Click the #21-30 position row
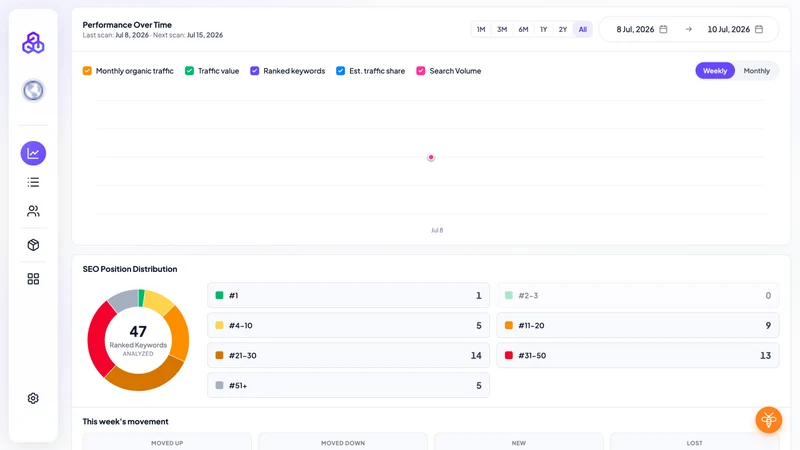This screenshot has height=450, width=800. point(348,356)
